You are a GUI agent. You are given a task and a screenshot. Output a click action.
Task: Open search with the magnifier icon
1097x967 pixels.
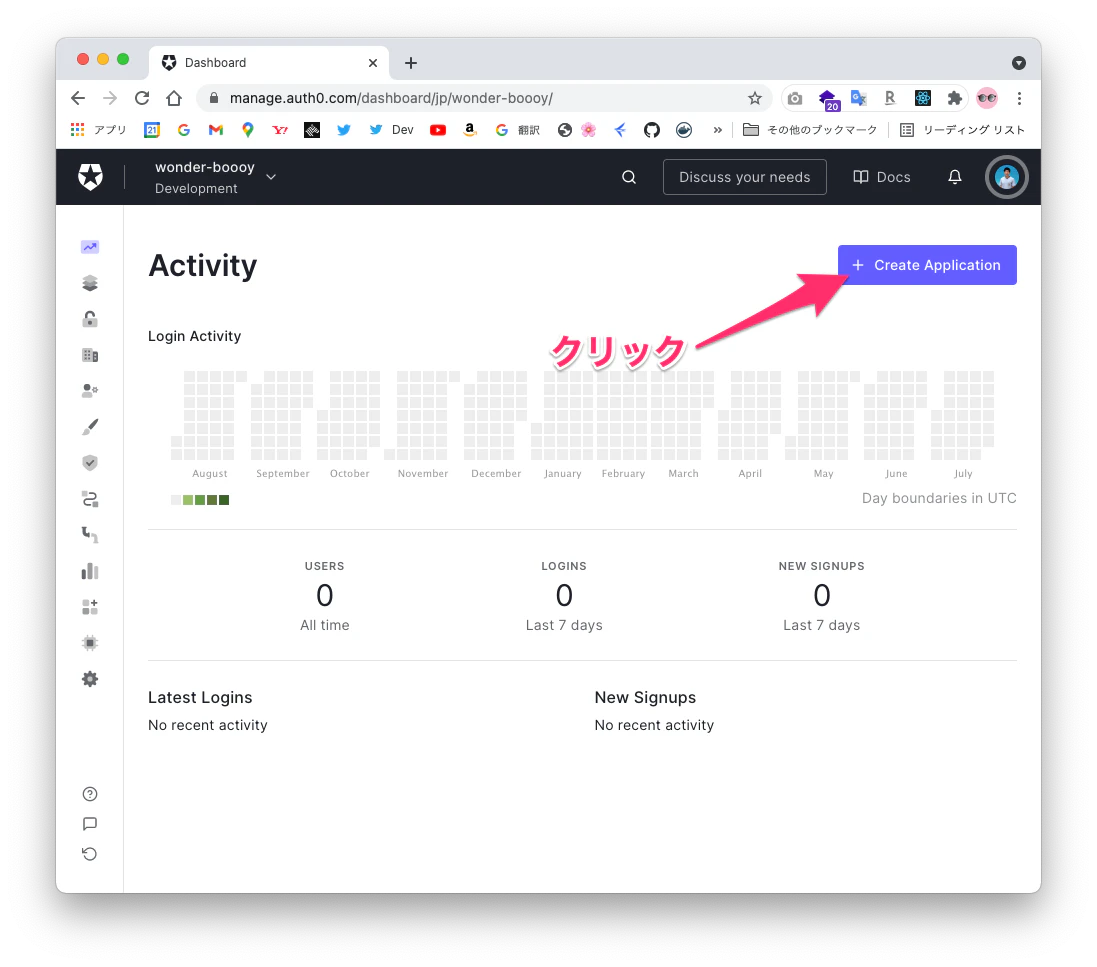(x=629, y=177)
